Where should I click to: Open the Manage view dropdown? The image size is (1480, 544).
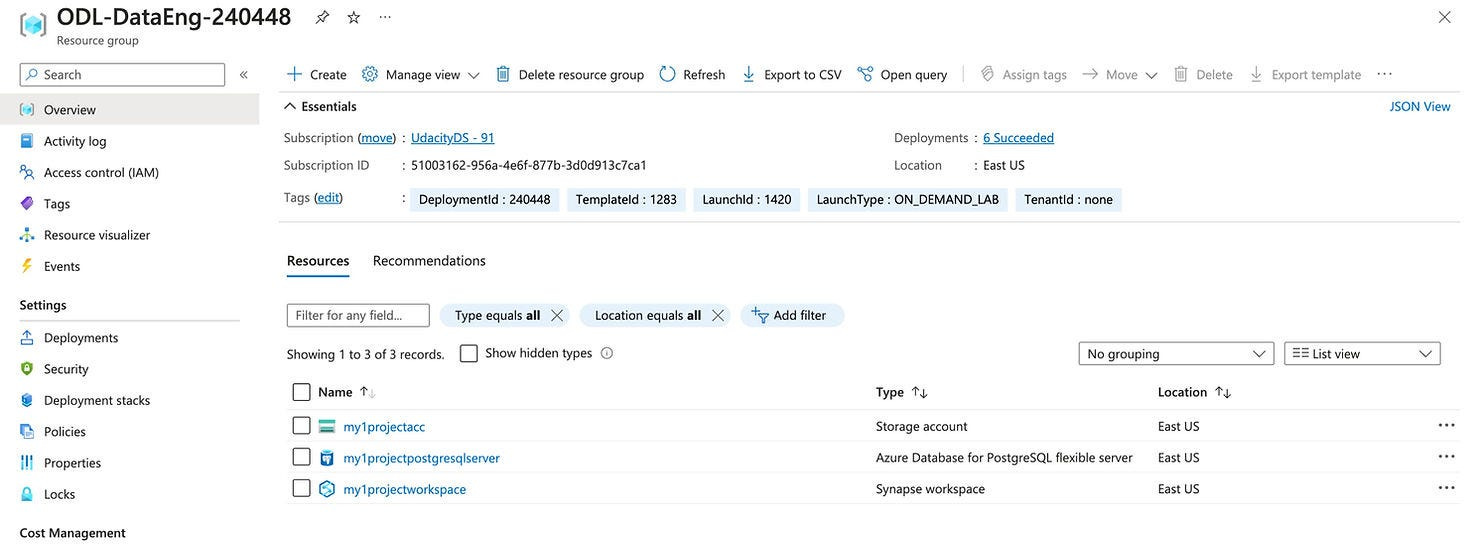point(421,75)
